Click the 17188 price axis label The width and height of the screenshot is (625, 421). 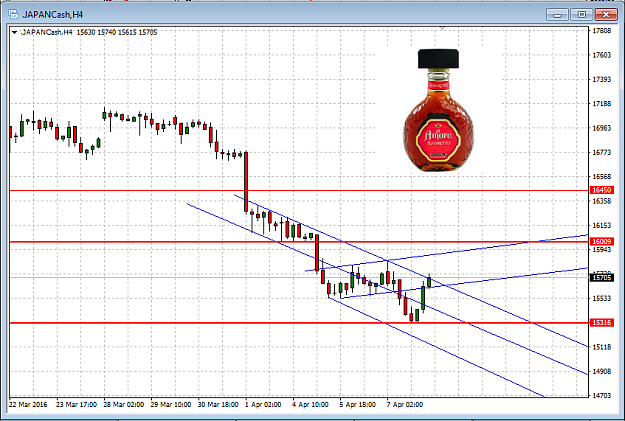(x=601, y=104)
